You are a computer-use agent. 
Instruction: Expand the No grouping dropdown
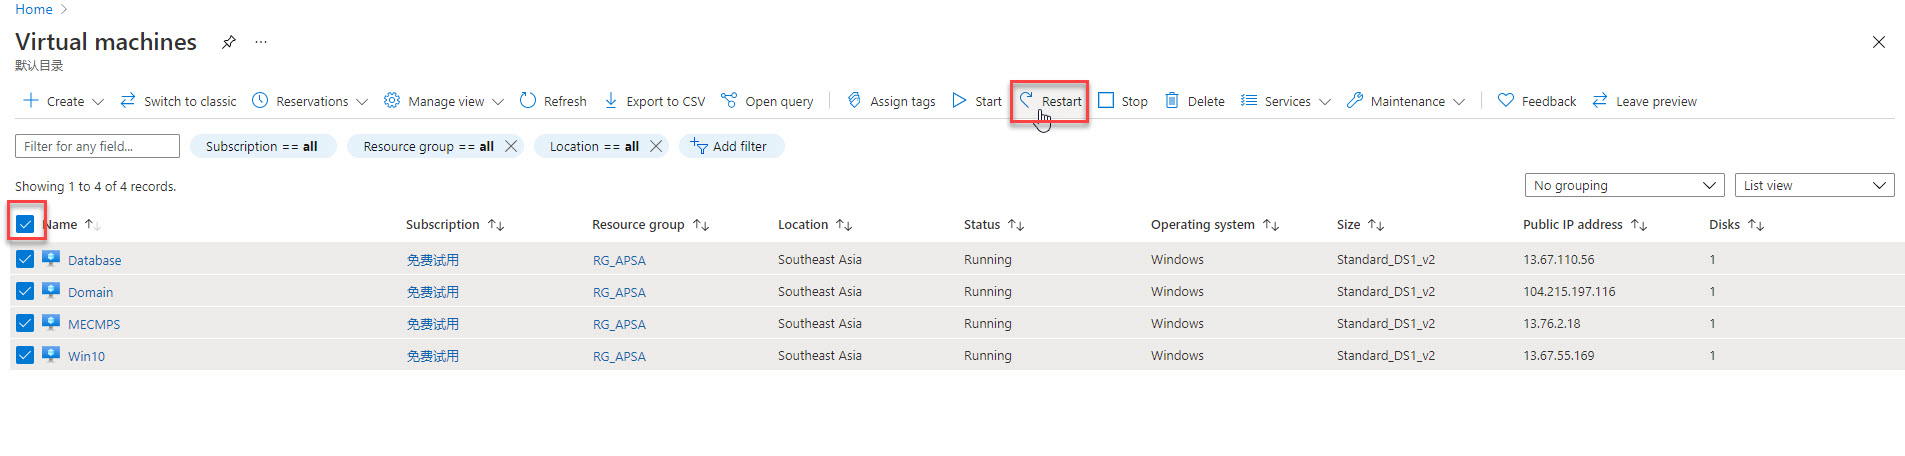(1623, 186)
